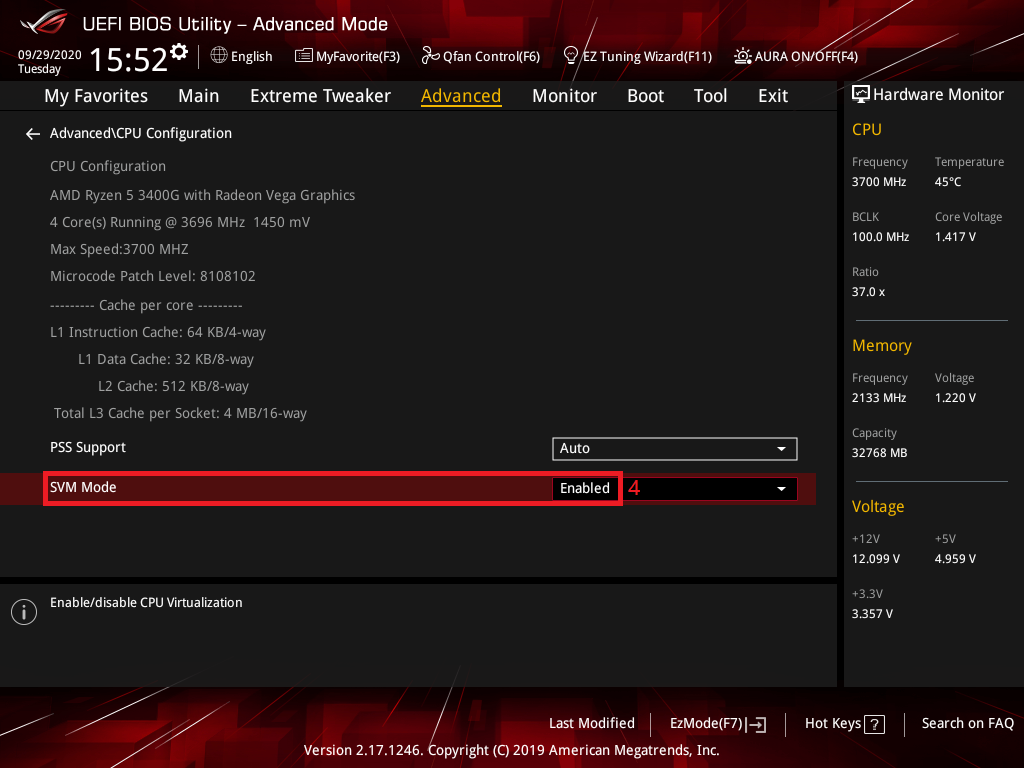Open the SVM Mode dropdown arrow
This screenshot has width=1024, height=768.
(780, 489)
